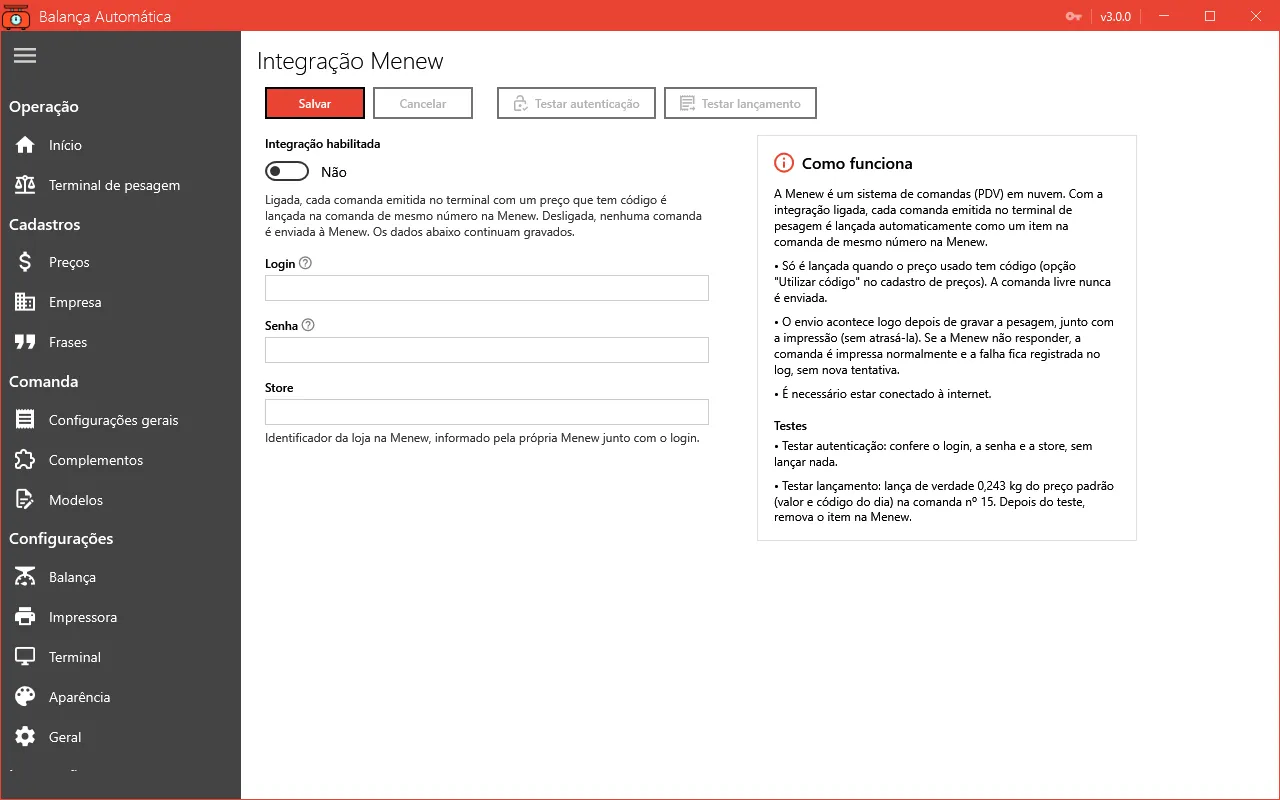Viewport: 1280px width, 800px height.
Task: Click Testar autenticação button
Action: pos(576,103)
